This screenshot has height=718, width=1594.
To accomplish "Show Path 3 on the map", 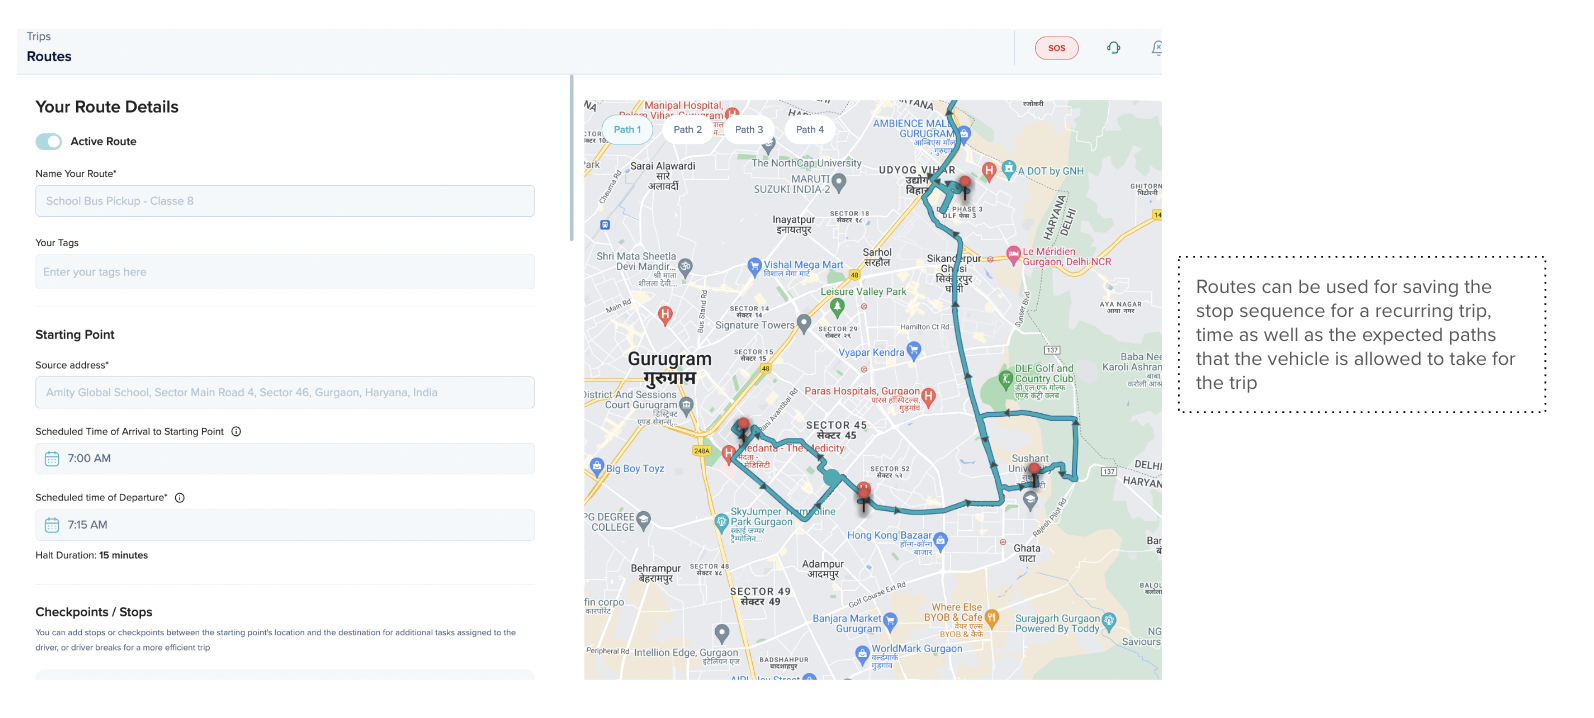I will (x=749, y=130).
